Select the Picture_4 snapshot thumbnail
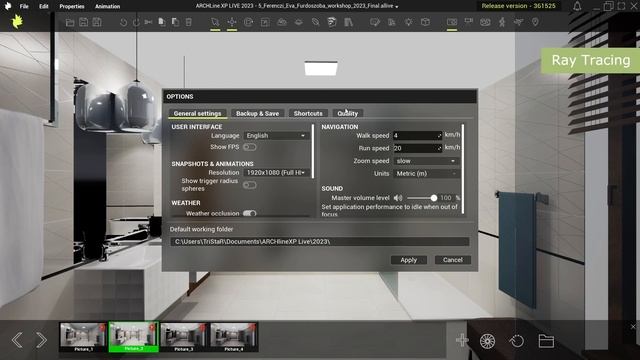Screen dimensions: 640x360 tap(234, 337)
